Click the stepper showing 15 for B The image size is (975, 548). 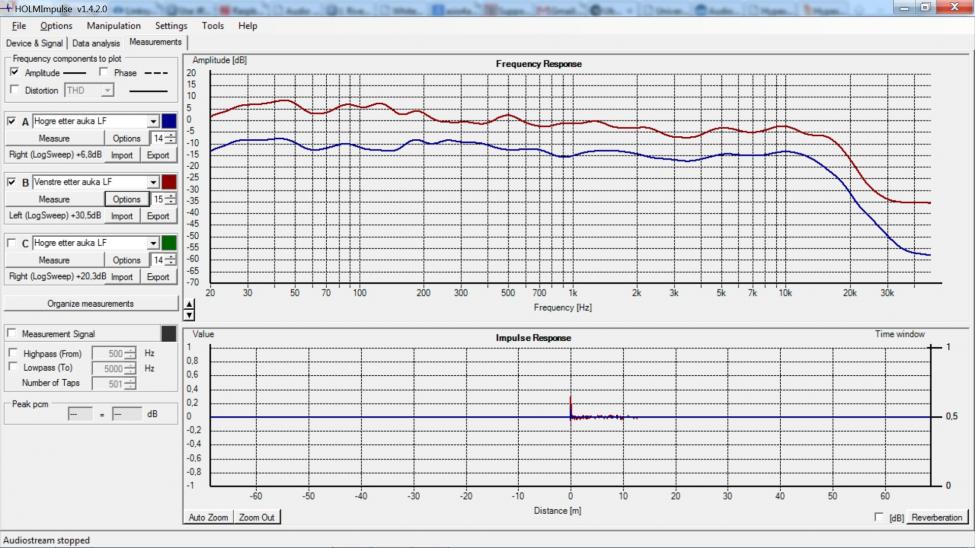coord(164,199)
